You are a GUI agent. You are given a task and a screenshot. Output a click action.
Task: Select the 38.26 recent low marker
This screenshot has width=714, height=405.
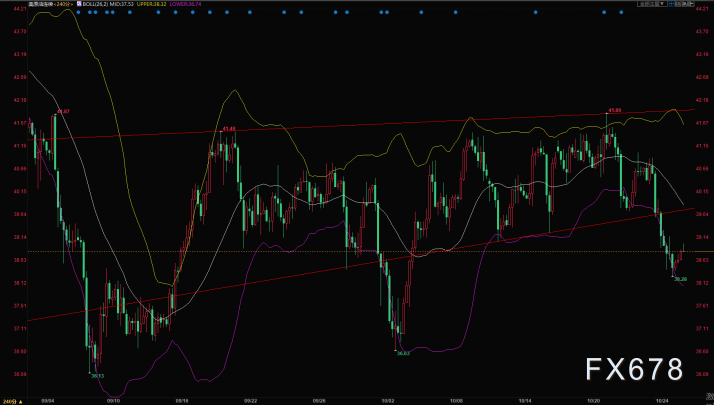(680, 279)
